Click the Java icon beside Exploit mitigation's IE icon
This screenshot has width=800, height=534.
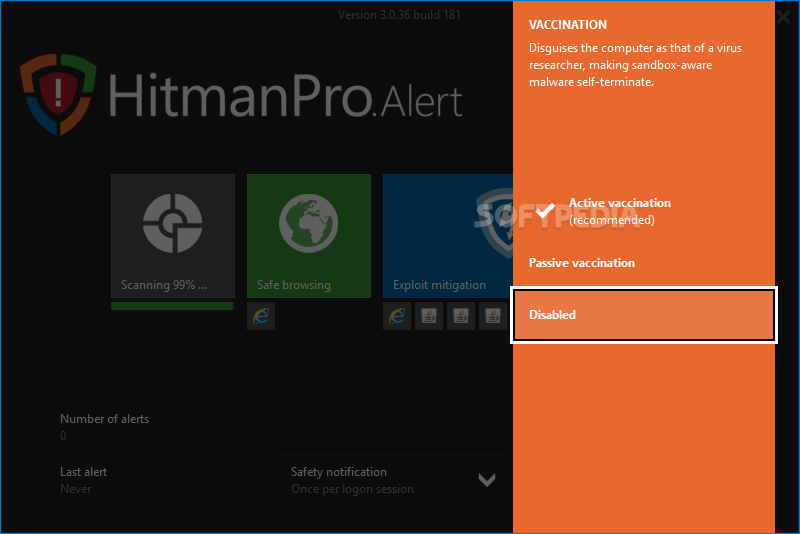point(429,316)
